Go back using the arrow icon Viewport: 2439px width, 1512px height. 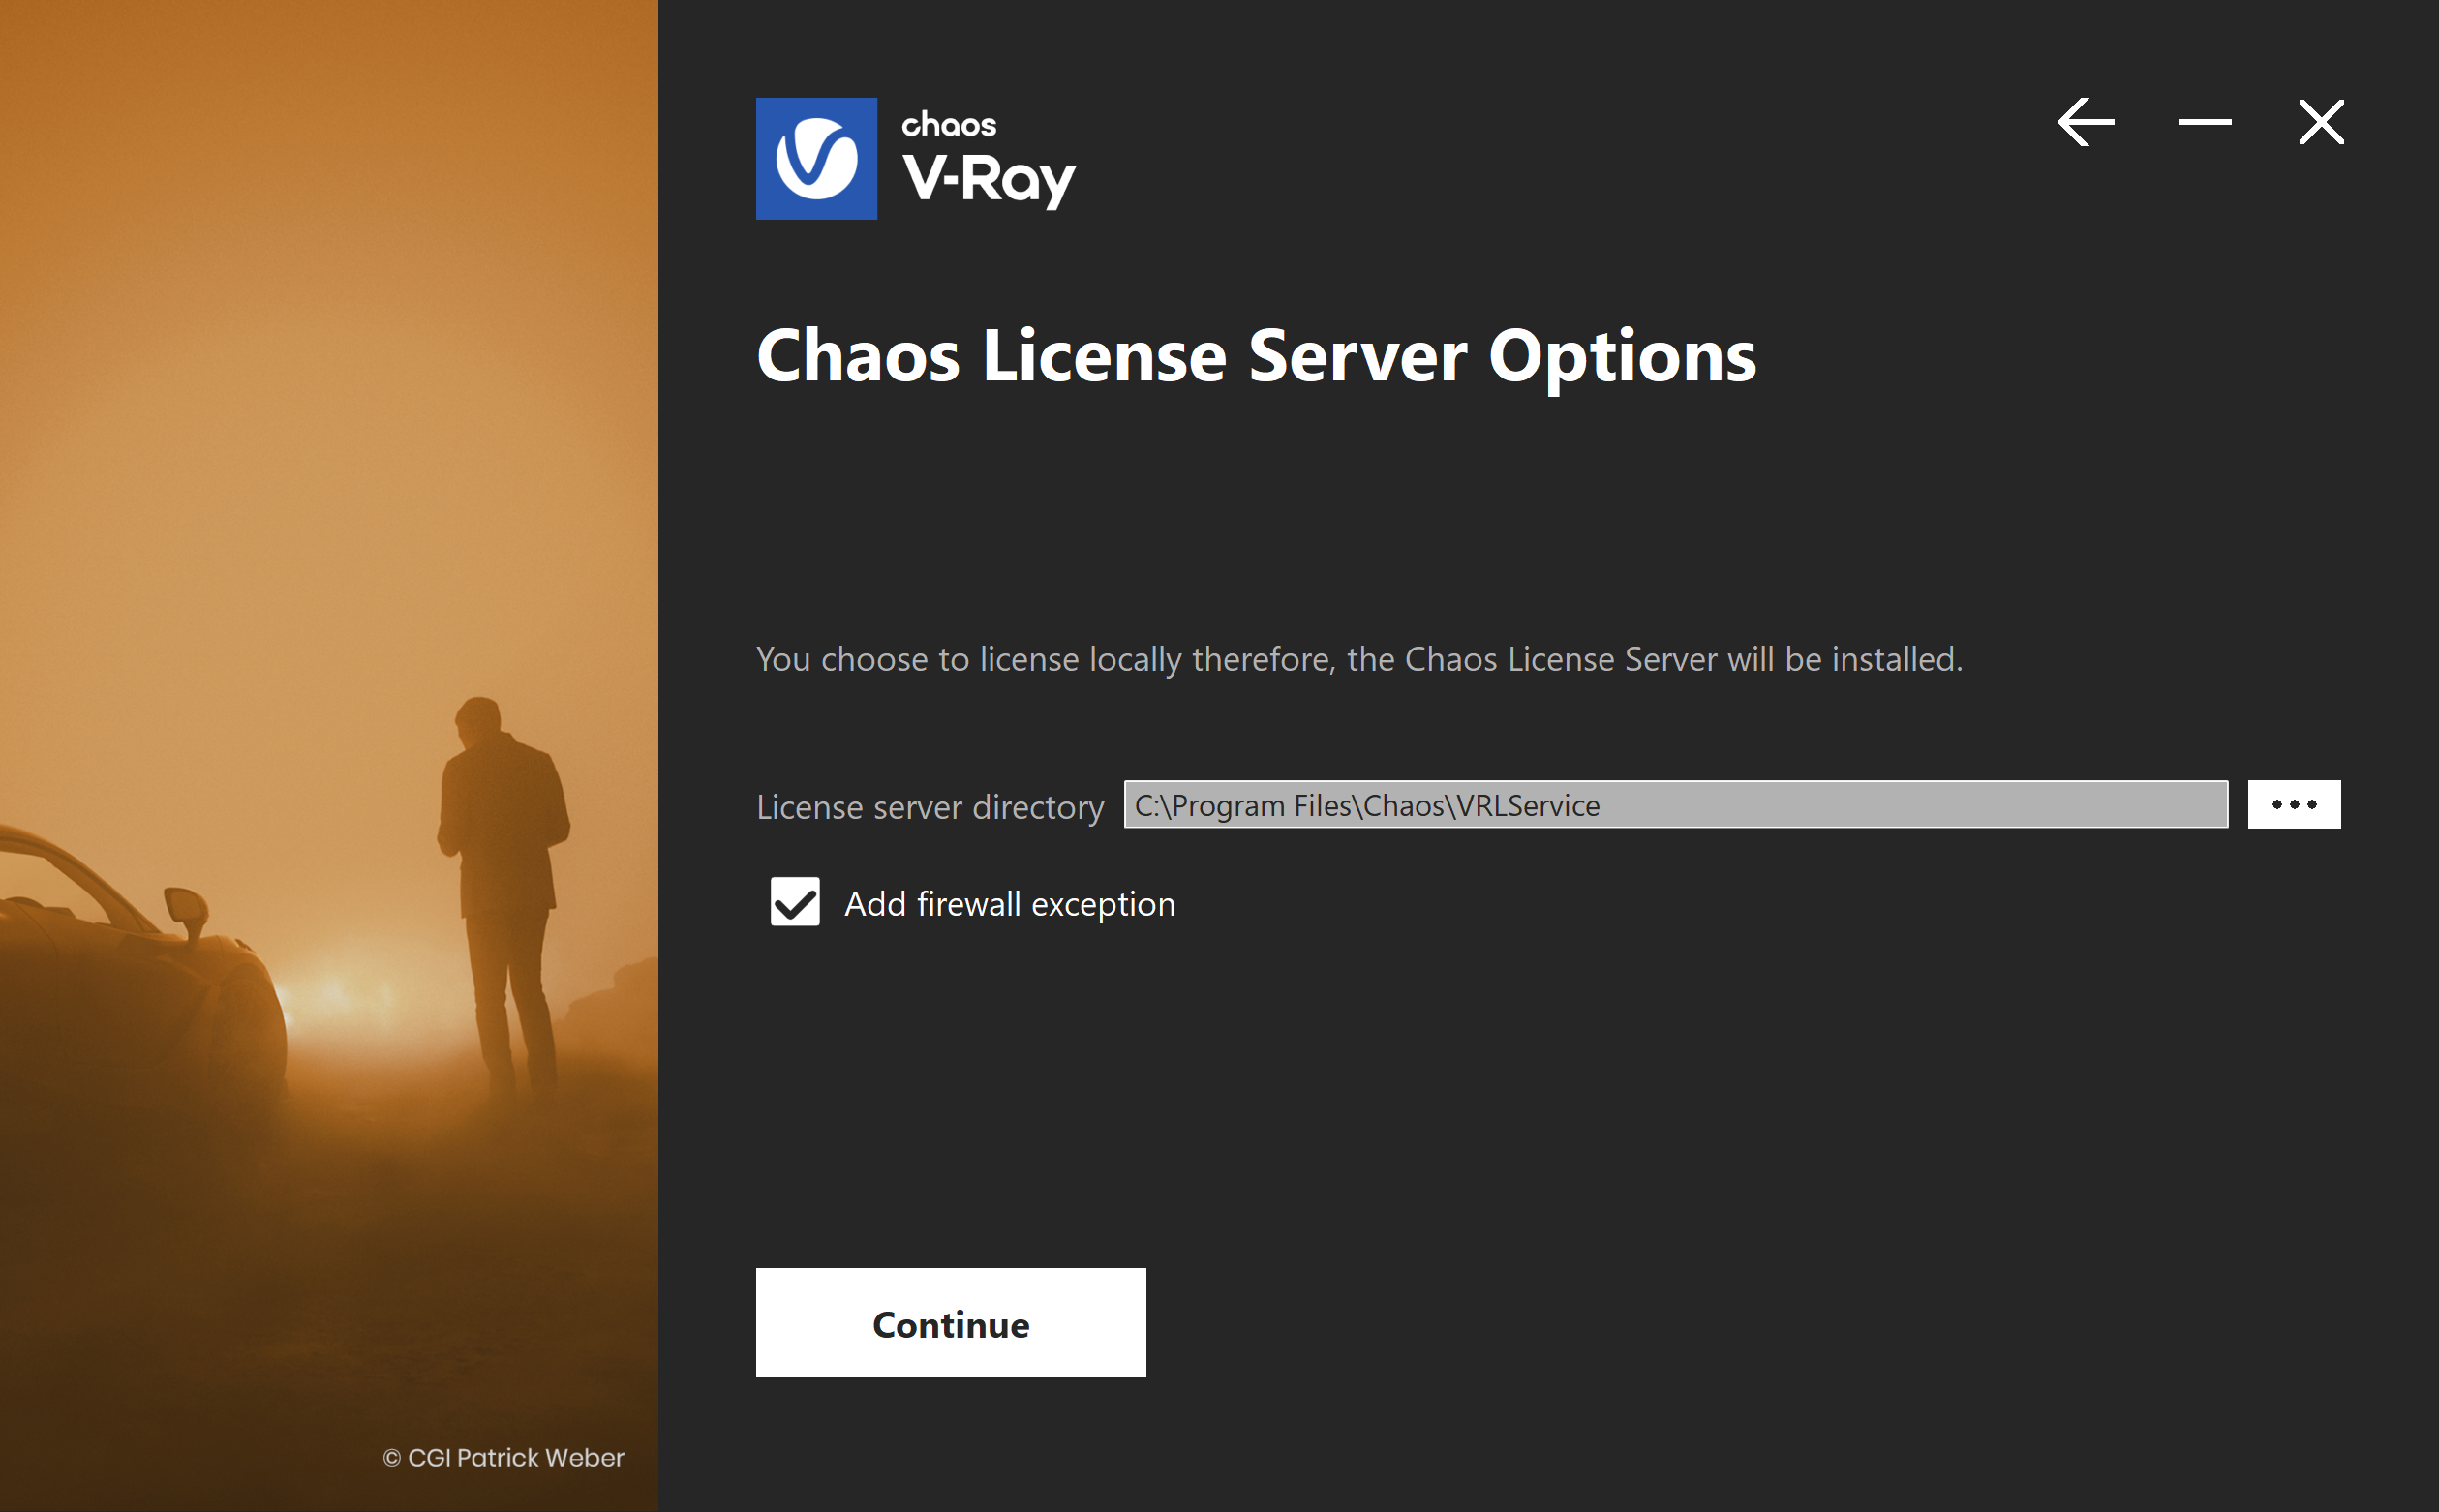pos(2085,122)
